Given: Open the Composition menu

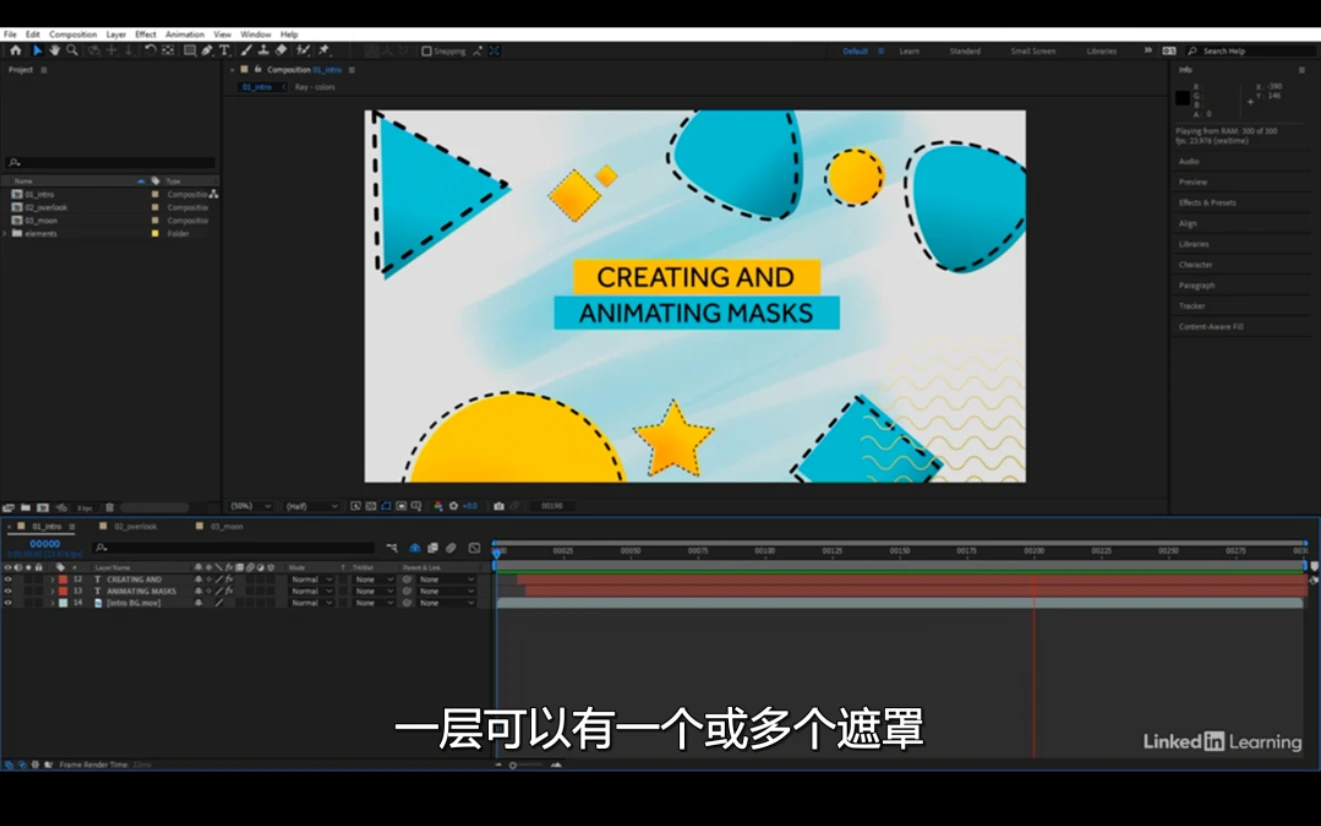Looking at the screenshot, I should 73,34.
